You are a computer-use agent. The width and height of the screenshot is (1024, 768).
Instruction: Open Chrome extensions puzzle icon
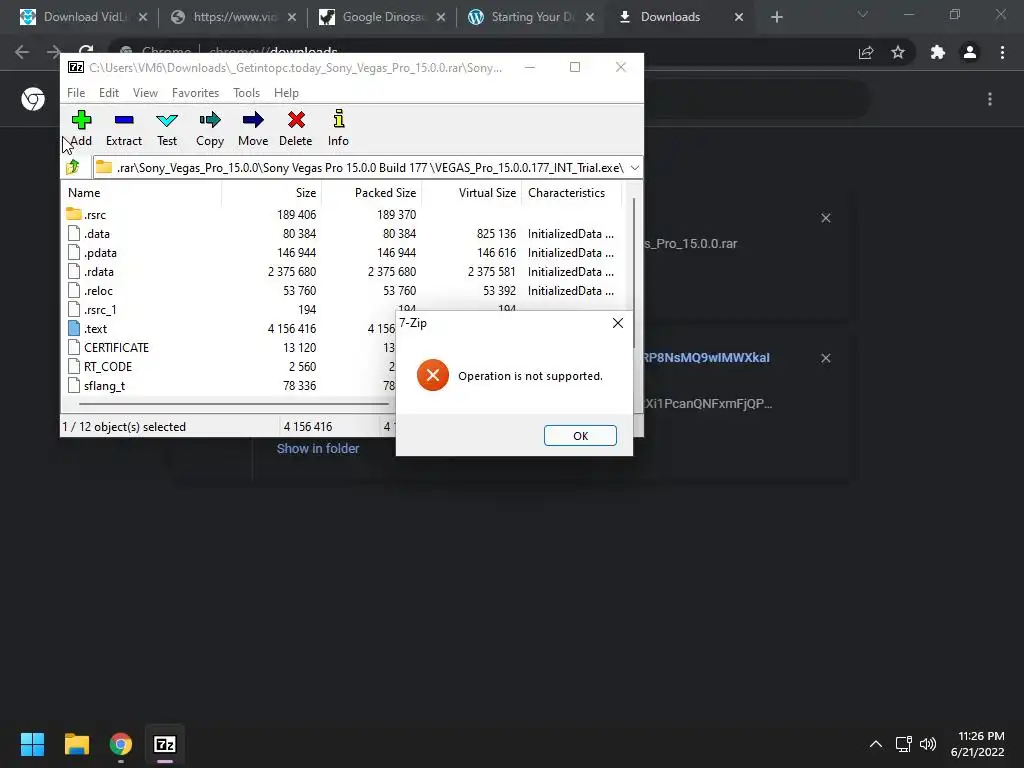coord(938,52)
